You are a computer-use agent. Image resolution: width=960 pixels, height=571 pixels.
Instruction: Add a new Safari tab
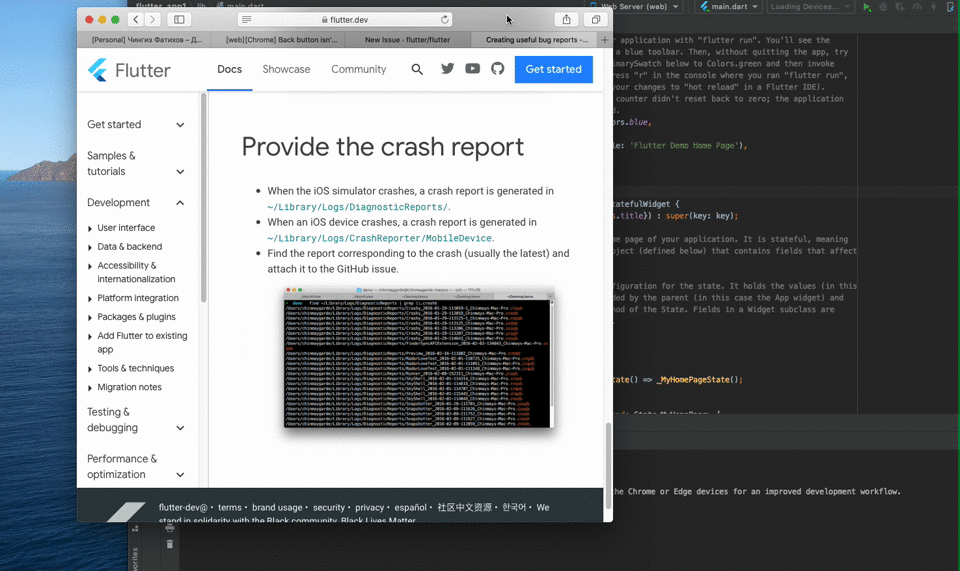[x=604, y=40]
